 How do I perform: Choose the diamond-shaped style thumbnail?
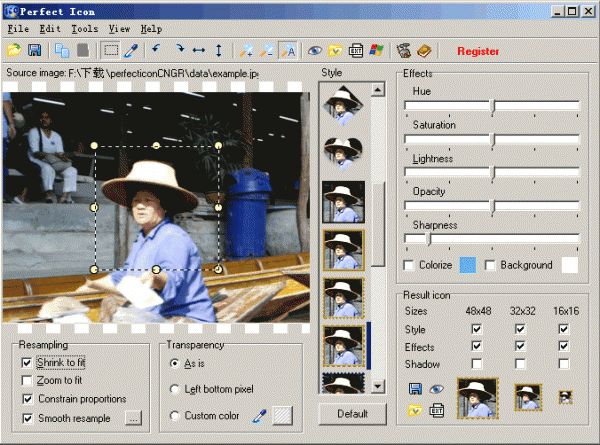click(343, 106)
